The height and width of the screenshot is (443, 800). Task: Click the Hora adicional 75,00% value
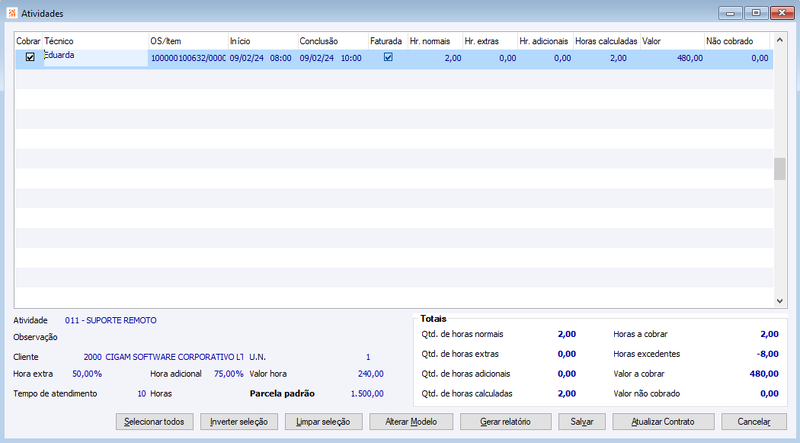coord(229,374)
